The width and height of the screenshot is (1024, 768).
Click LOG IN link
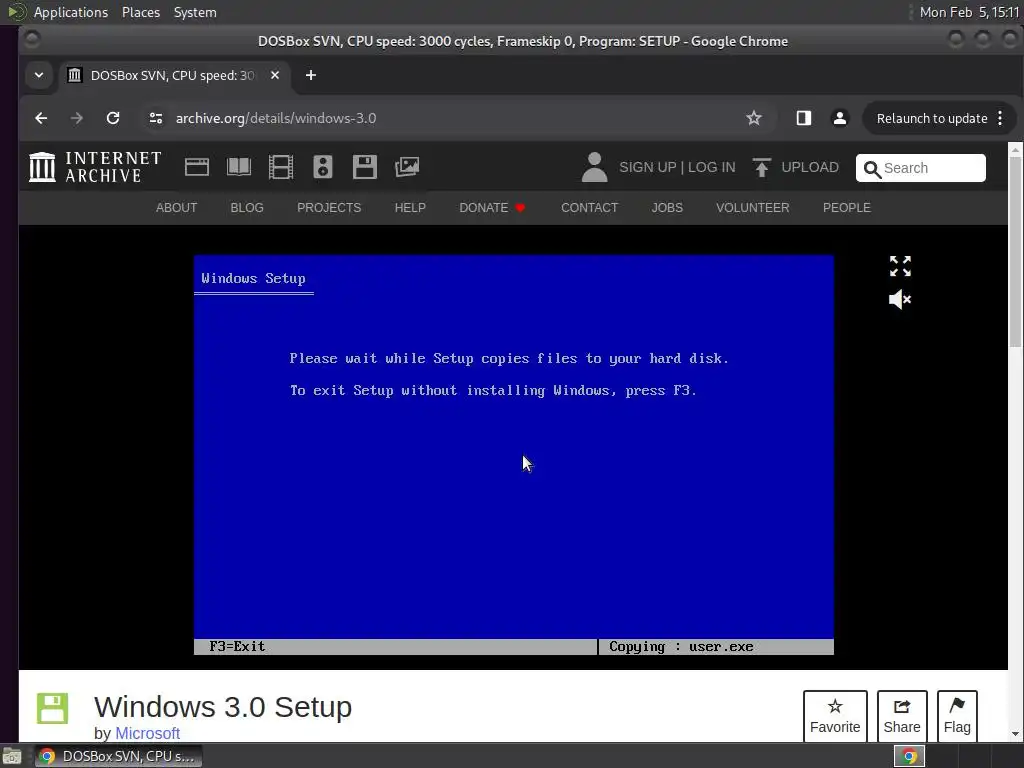711,167
